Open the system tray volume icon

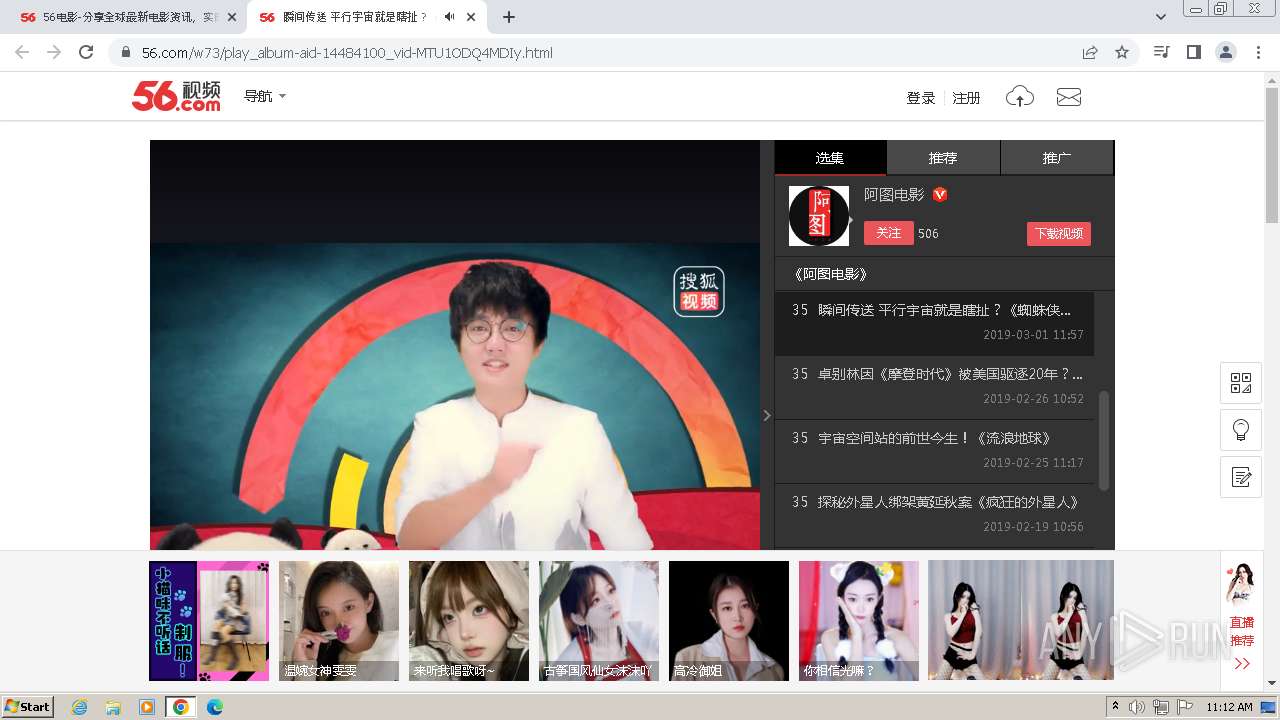tap(1137, 707)
